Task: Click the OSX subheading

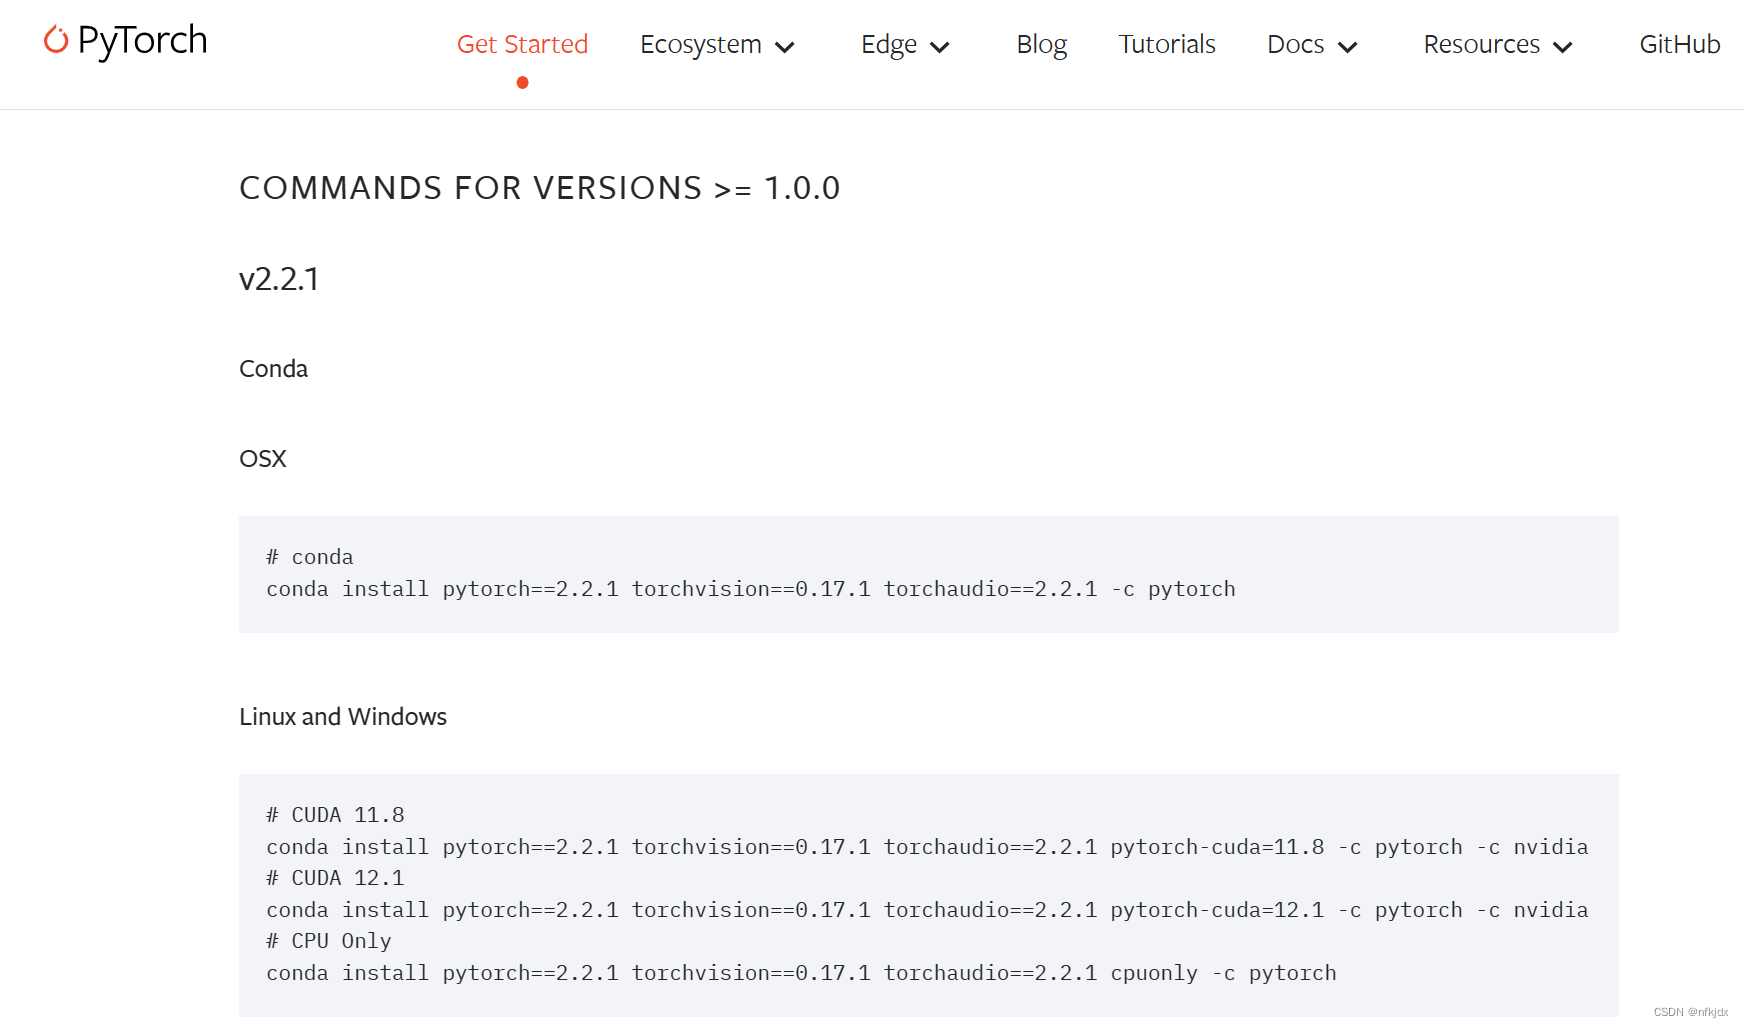Action: [x=263, y=459]
